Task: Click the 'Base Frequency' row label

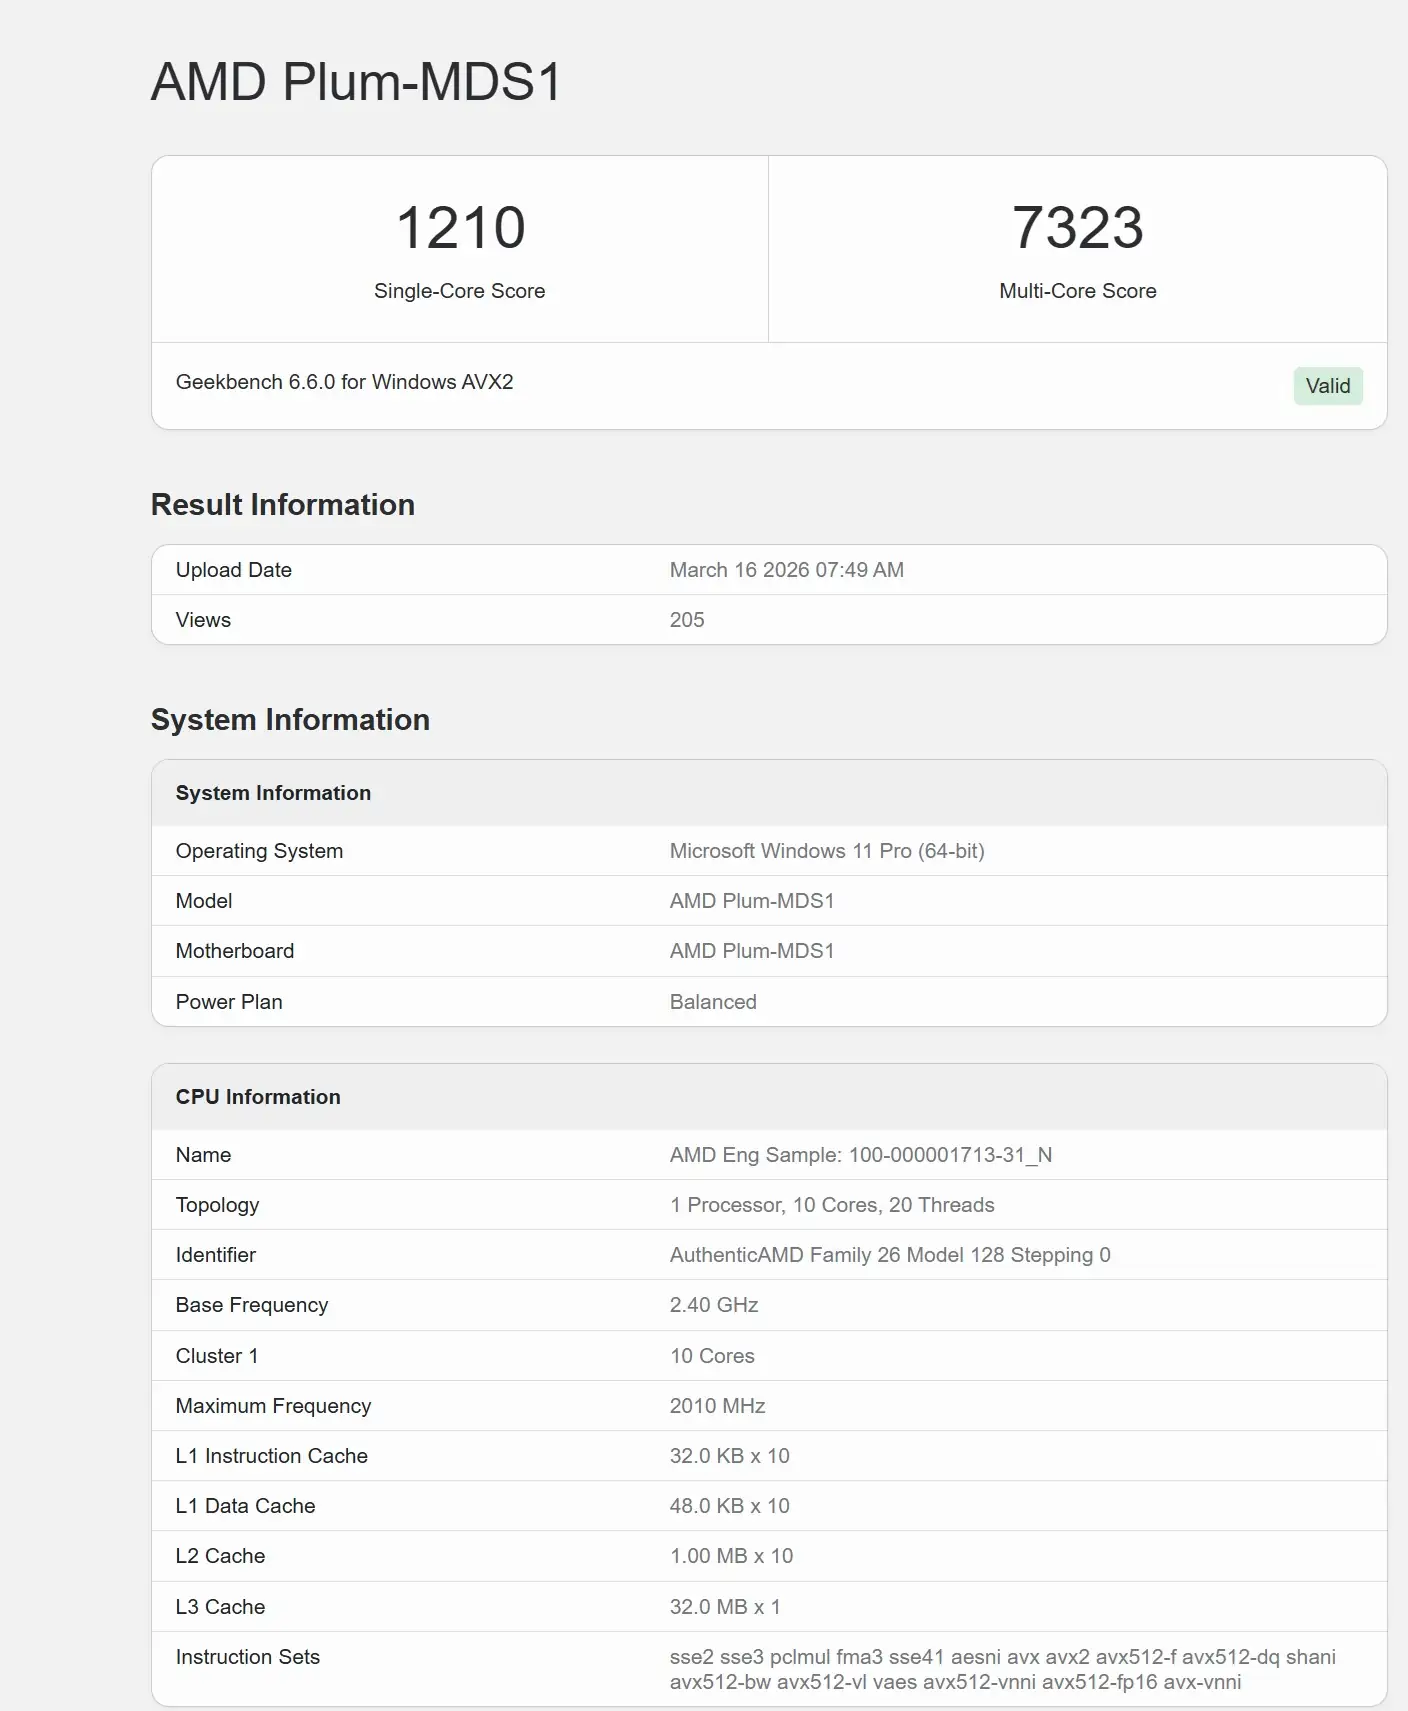Action: [x=252, y=1305]
